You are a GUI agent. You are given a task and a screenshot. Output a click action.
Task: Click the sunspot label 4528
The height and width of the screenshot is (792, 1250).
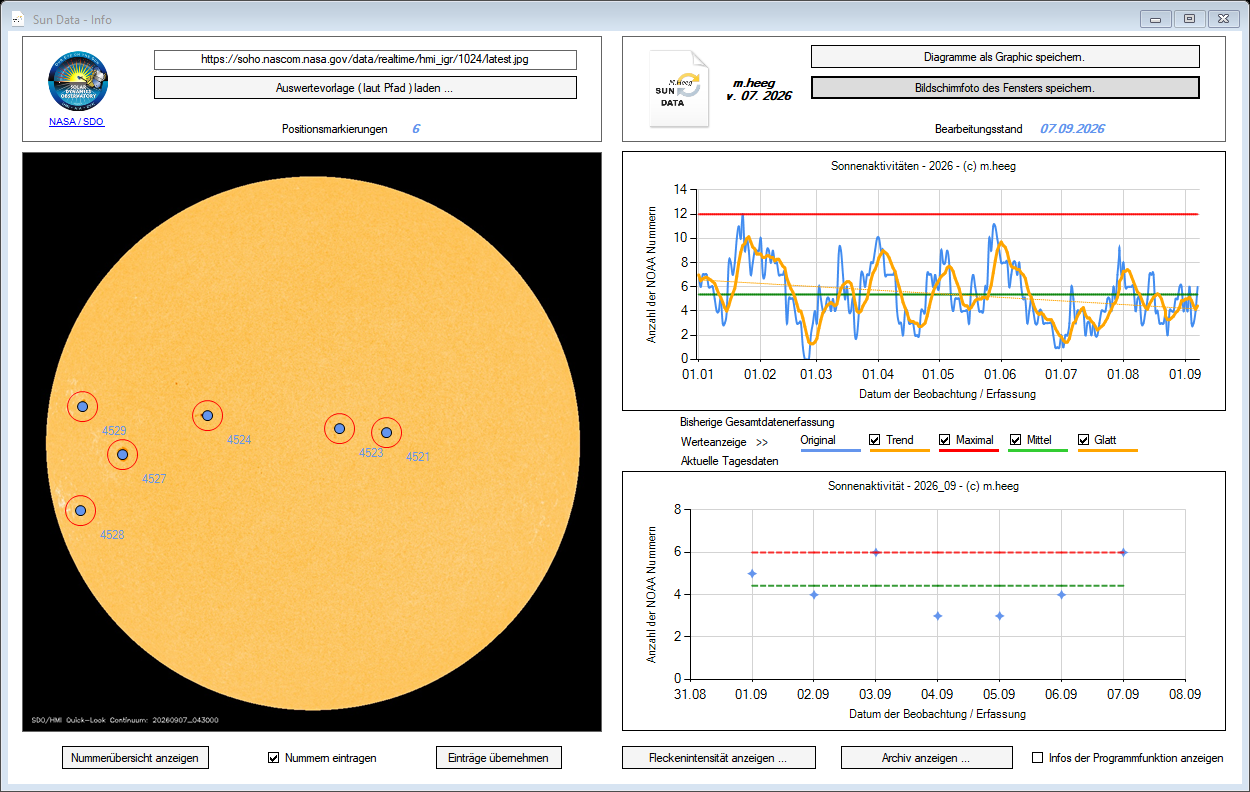point(112,535)
